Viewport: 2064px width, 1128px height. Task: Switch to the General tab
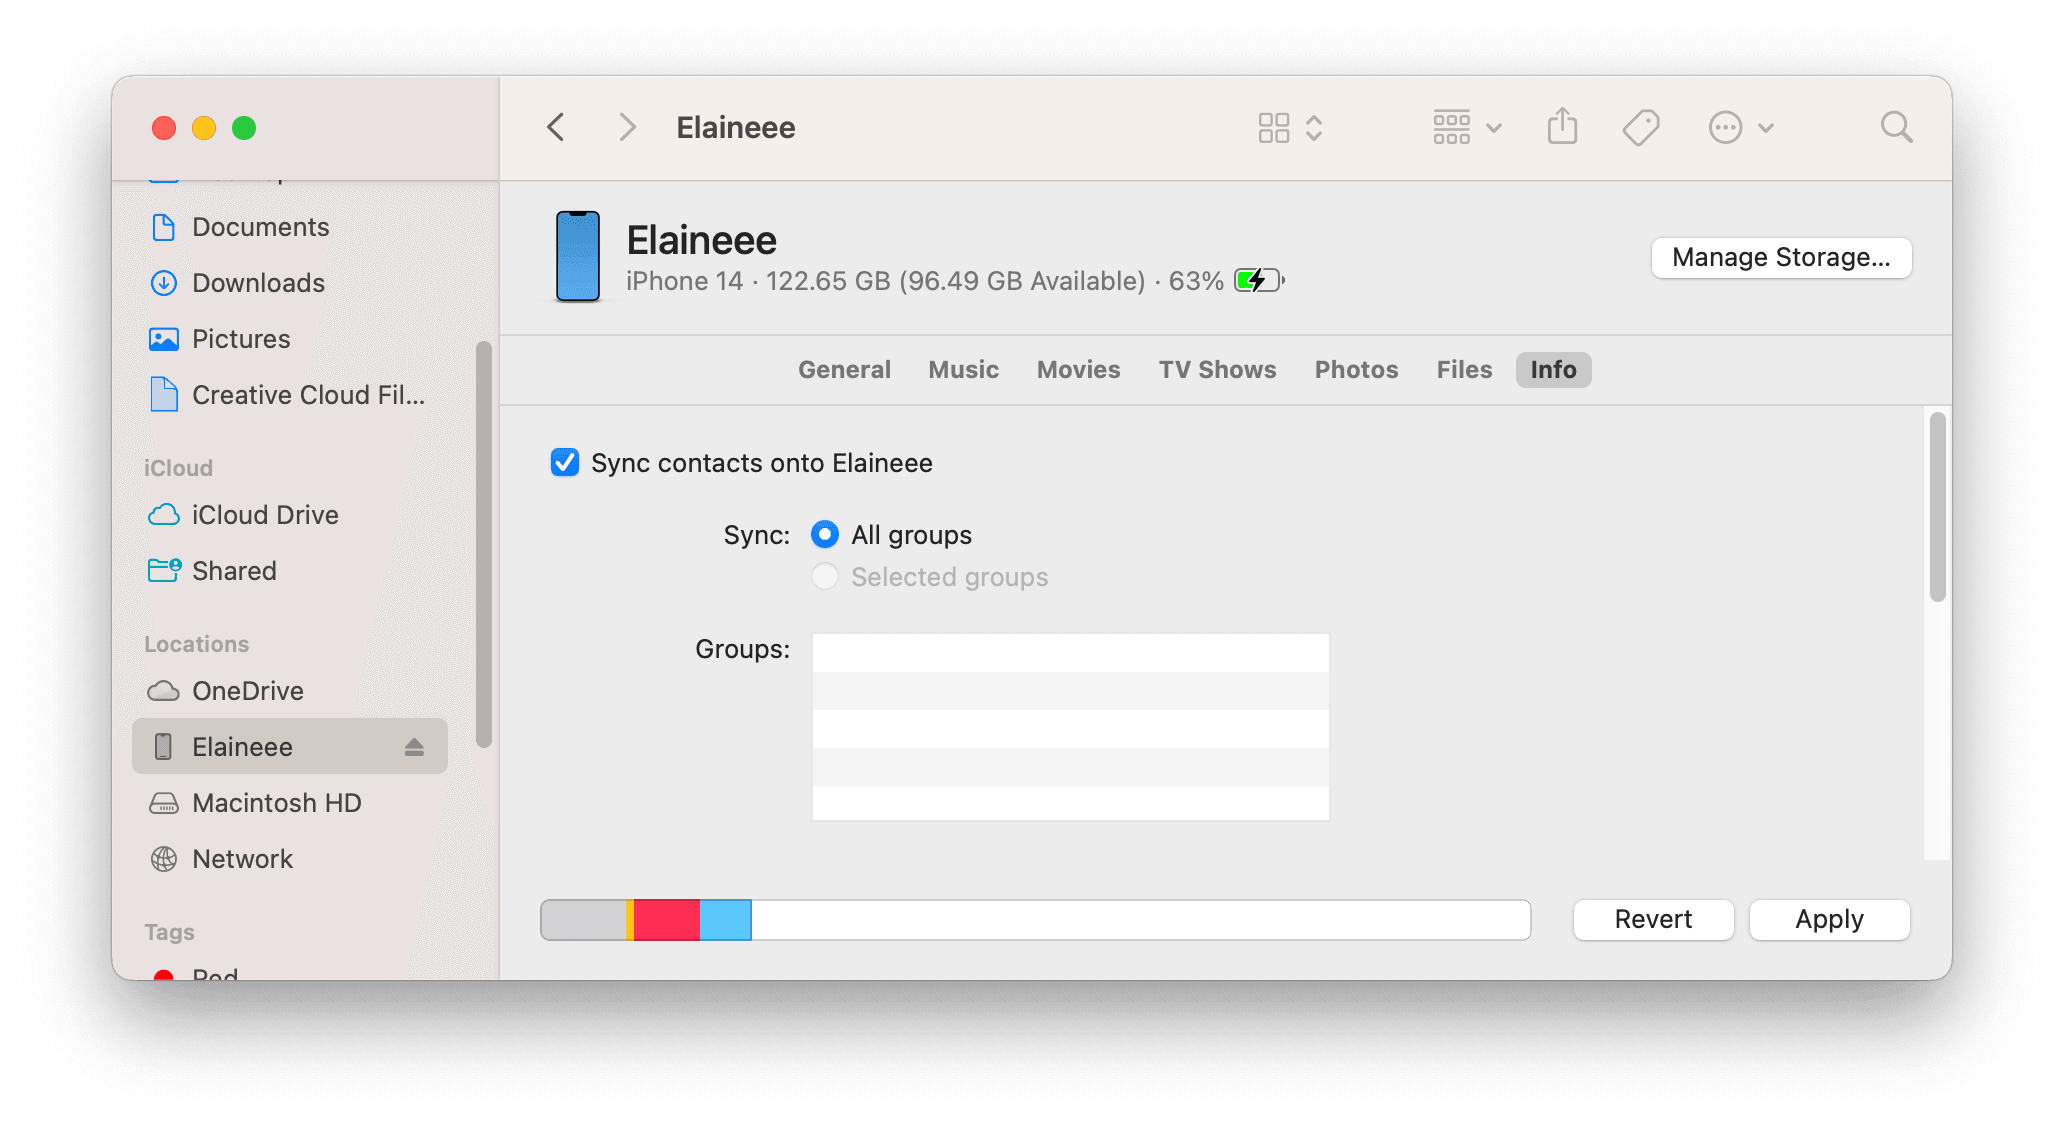point(844,370)
